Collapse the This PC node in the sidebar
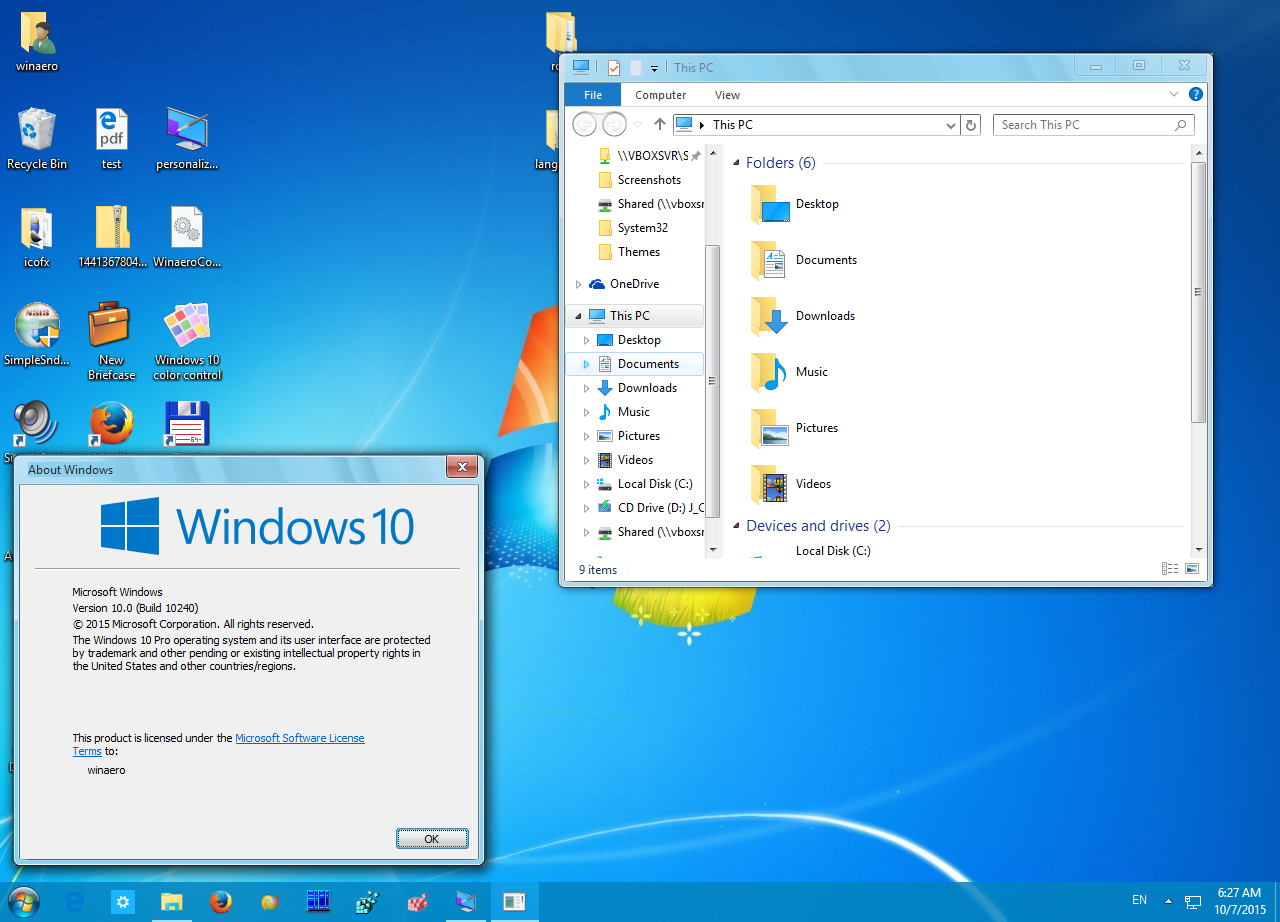1280x922 pixels. 575,315
